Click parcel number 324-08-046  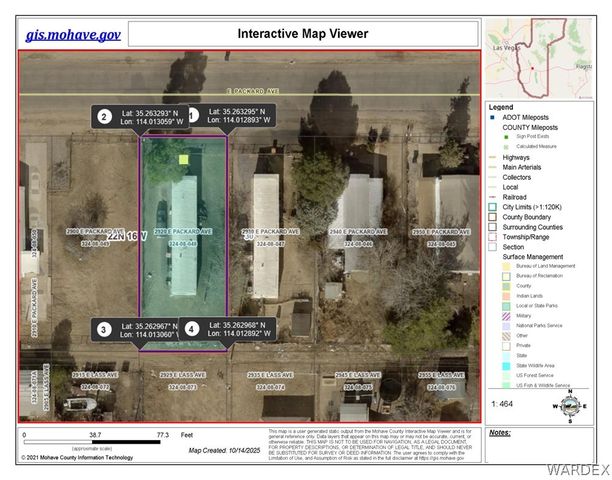358,244
